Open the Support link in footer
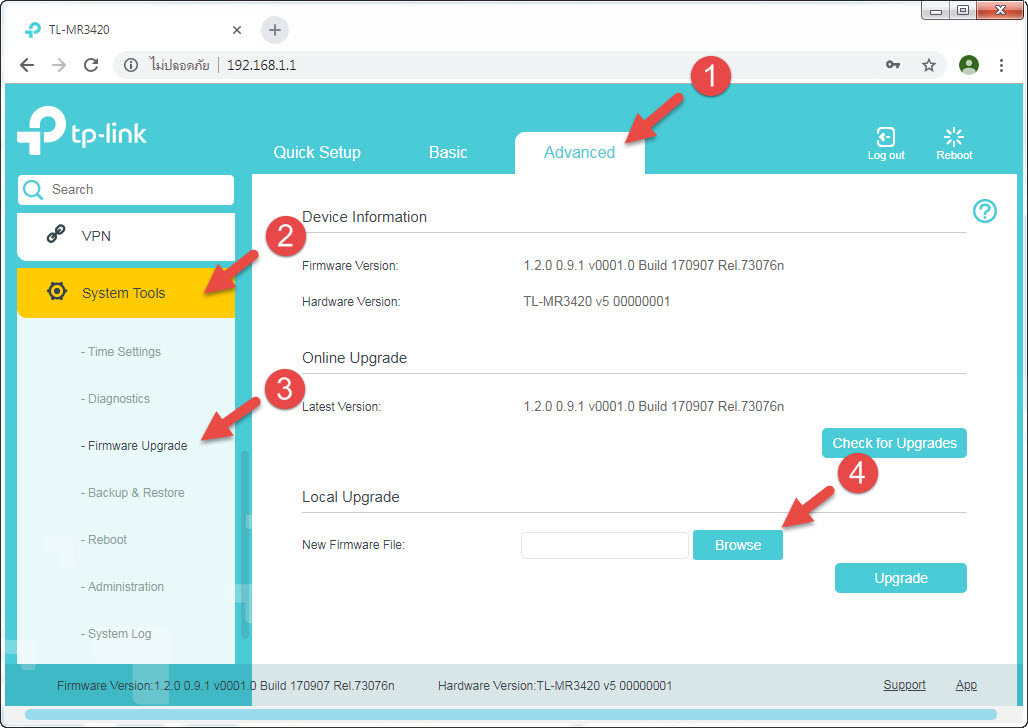 click(904, 685)
